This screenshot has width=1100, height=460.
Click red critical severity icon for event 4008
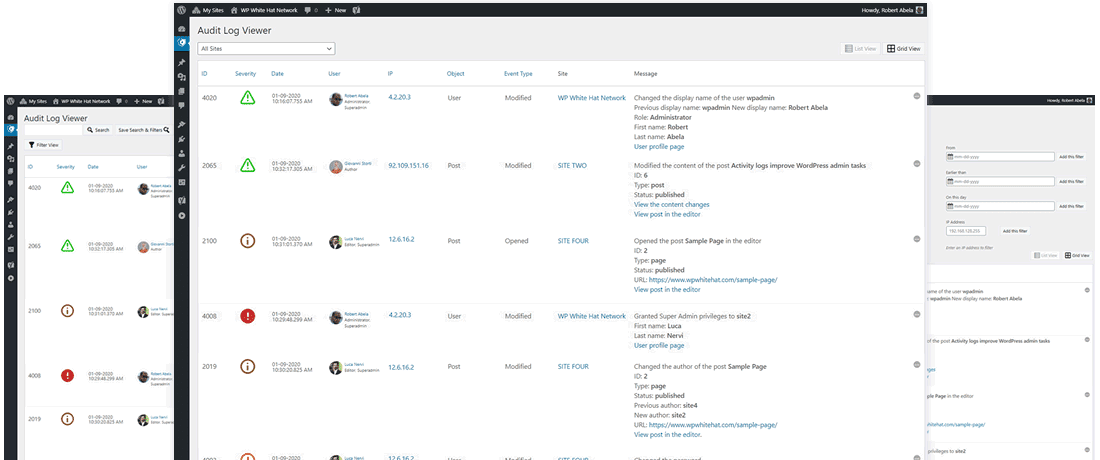coord(247,316)
